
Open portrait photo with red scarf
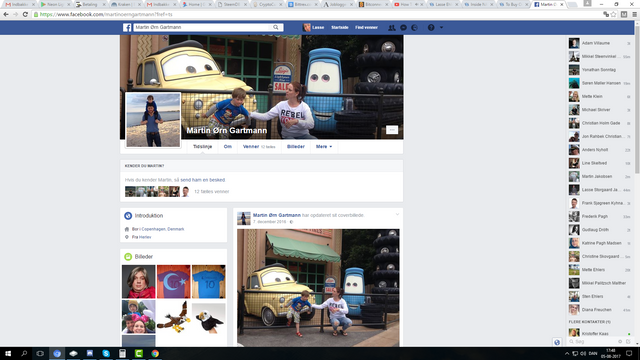[139, 282]
